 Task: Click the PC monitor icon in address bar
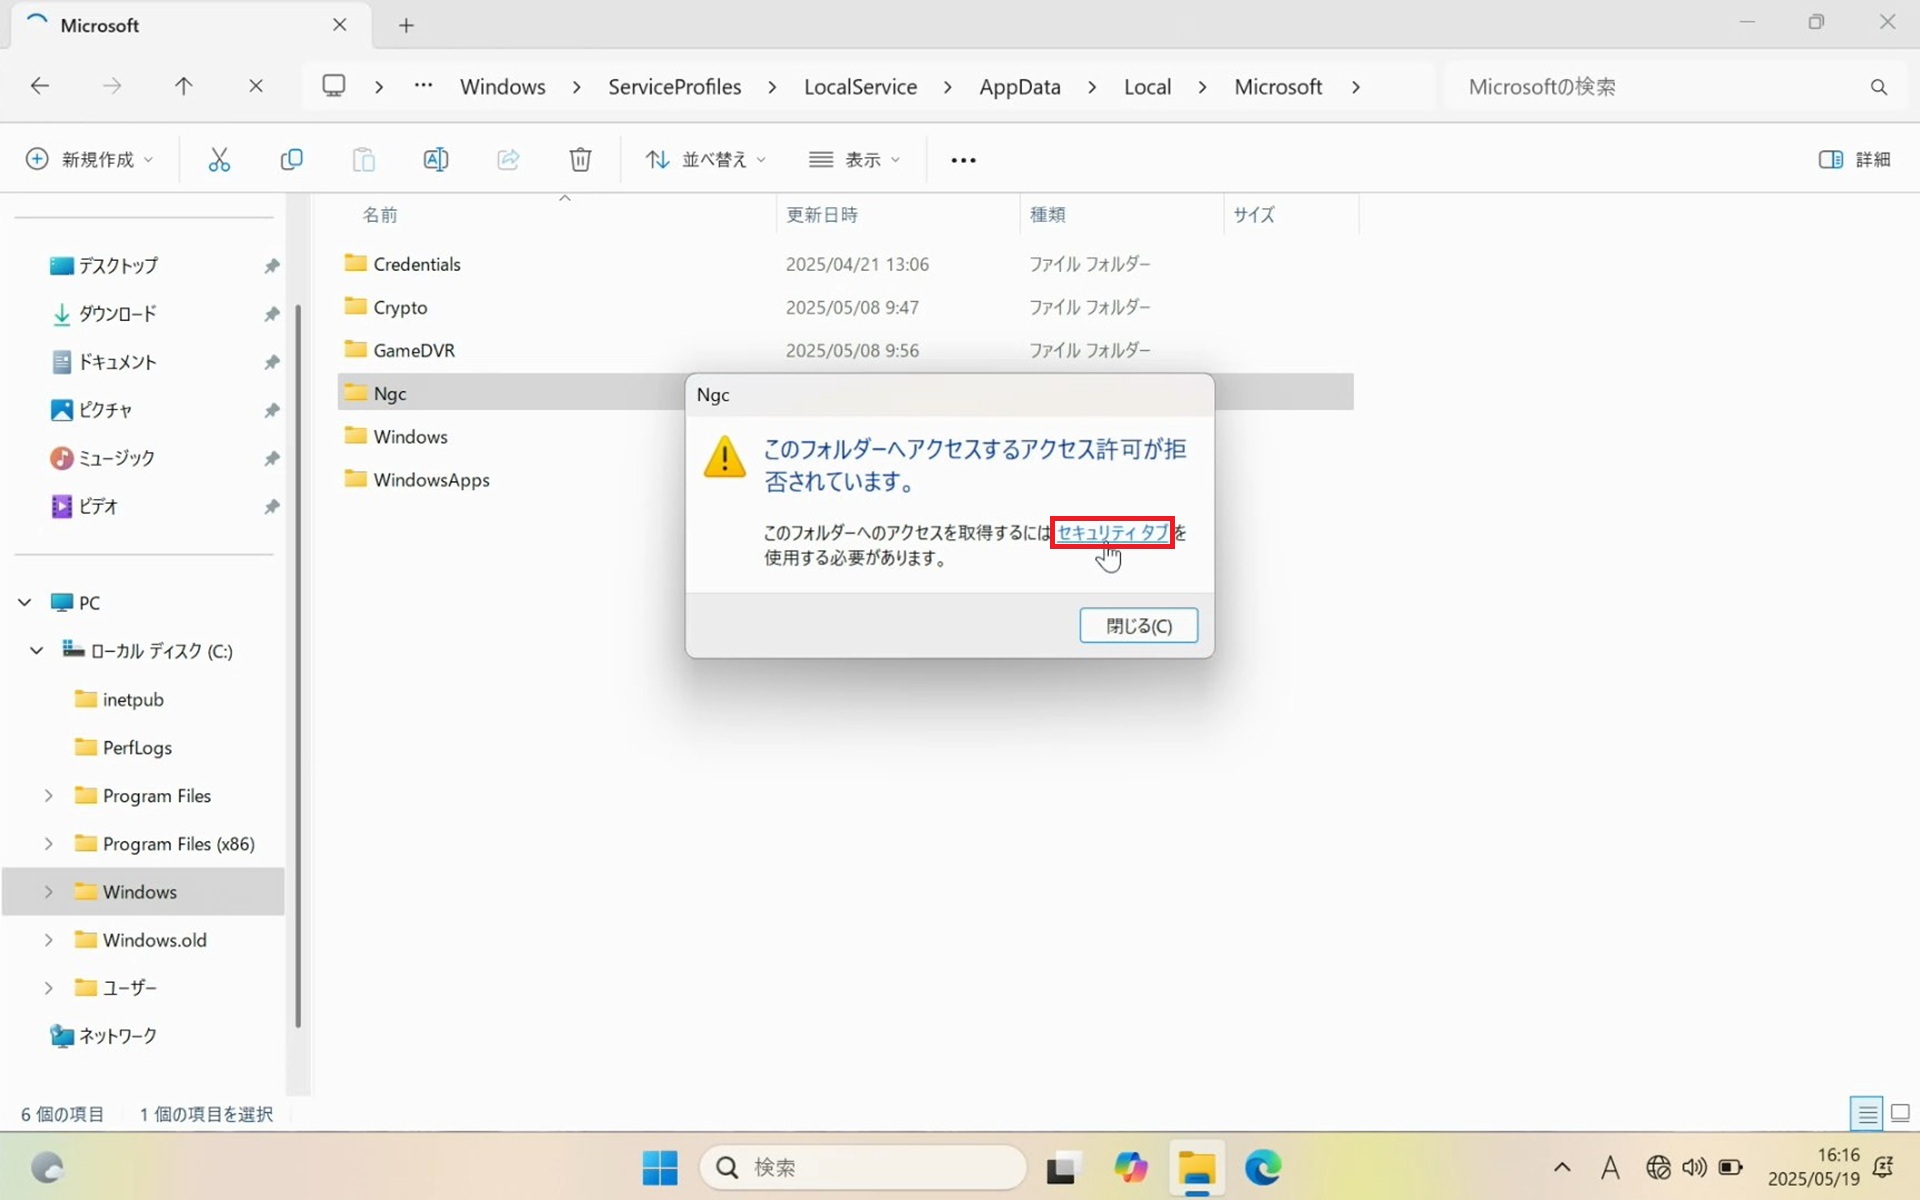pyautogui.click(x=334, y=86)
